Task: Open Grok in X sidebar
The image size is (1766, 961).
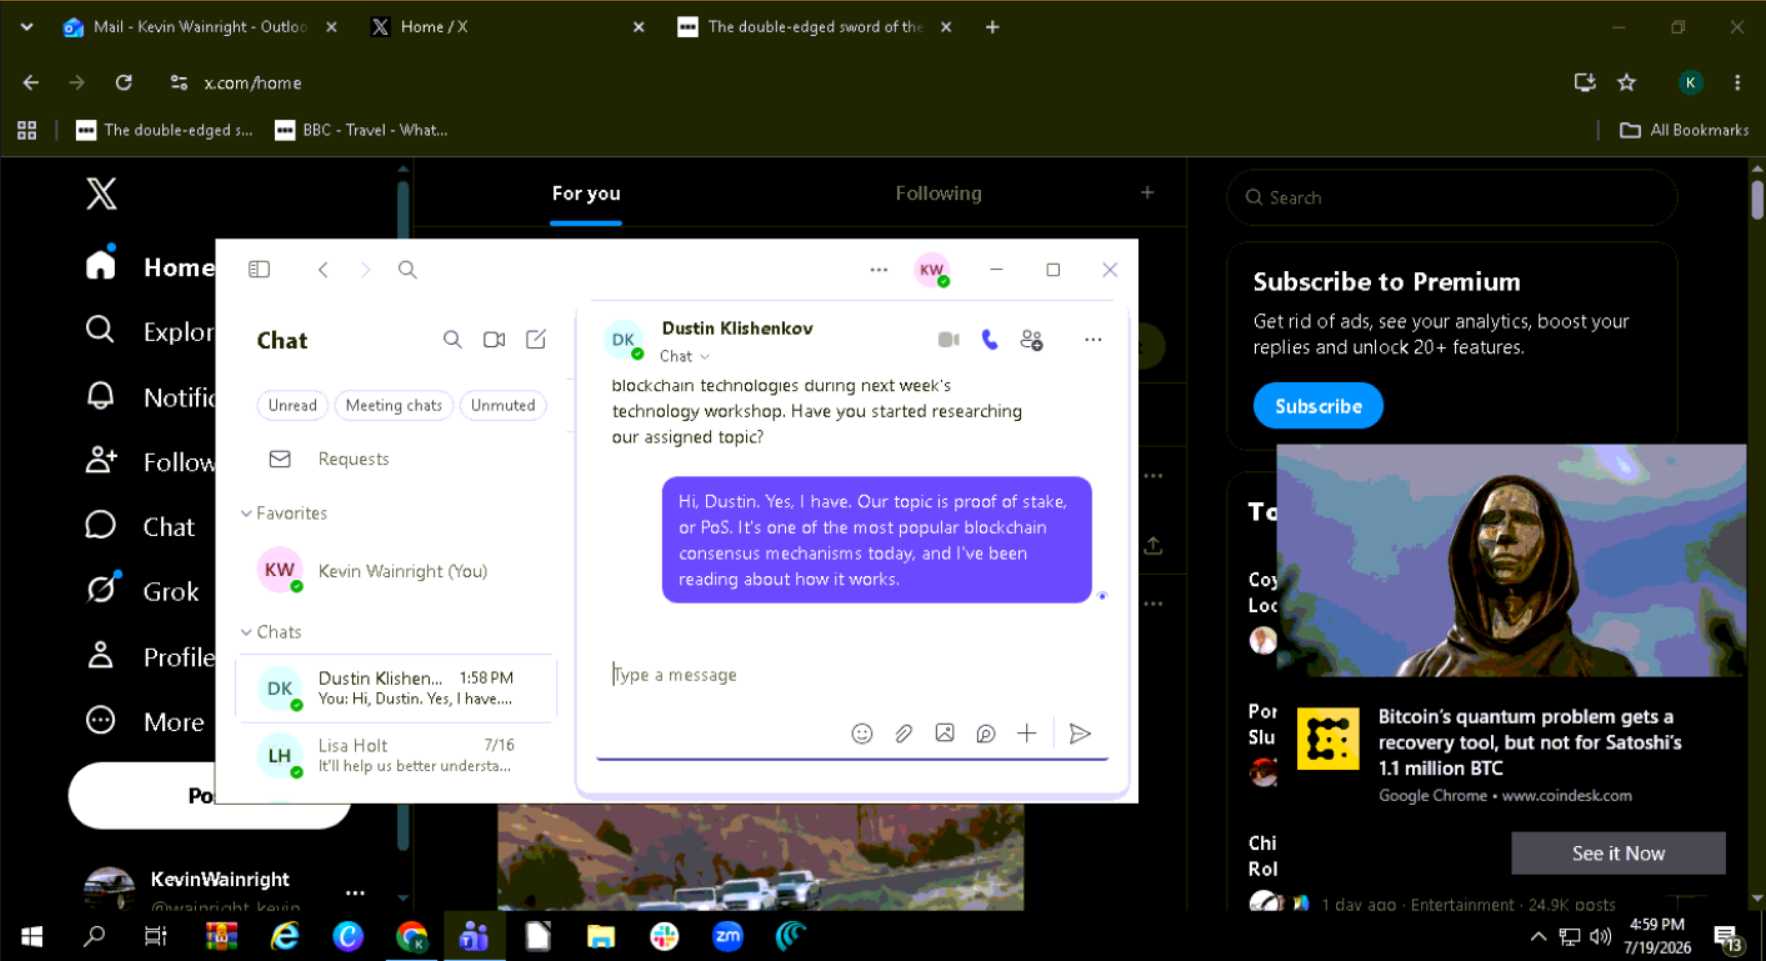Action: click(143, 591)
